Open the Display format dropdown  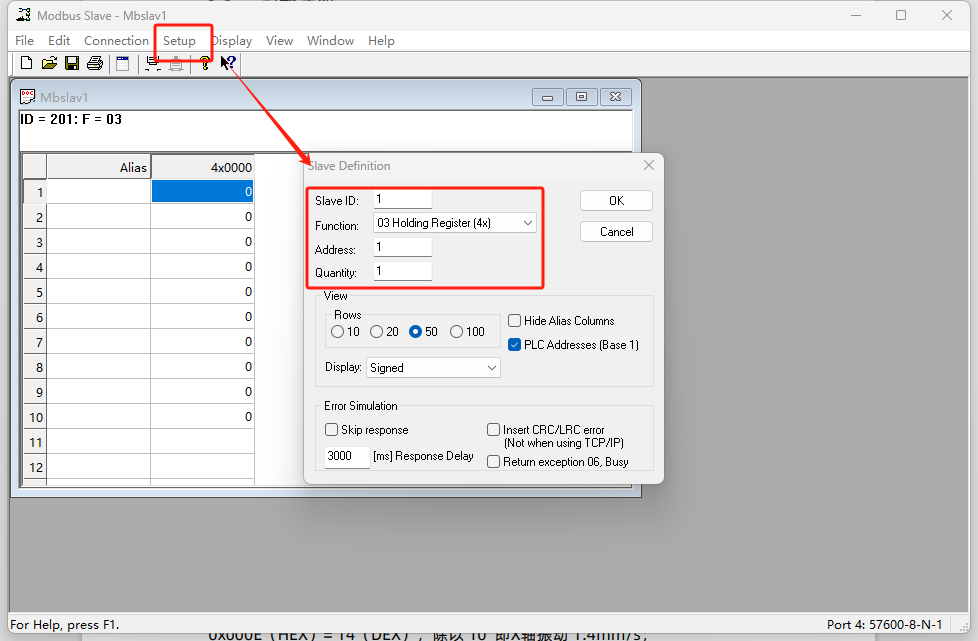[433, 368]
